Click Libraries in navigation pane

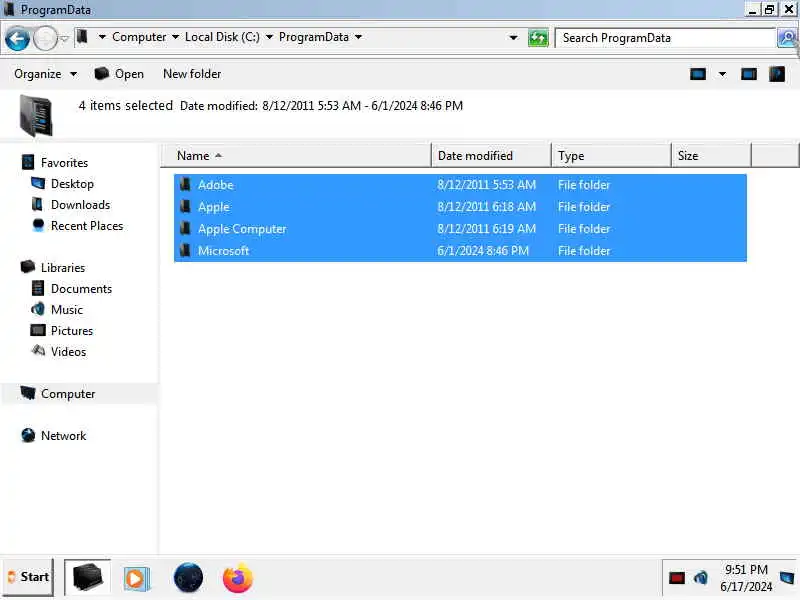[63, 268]
